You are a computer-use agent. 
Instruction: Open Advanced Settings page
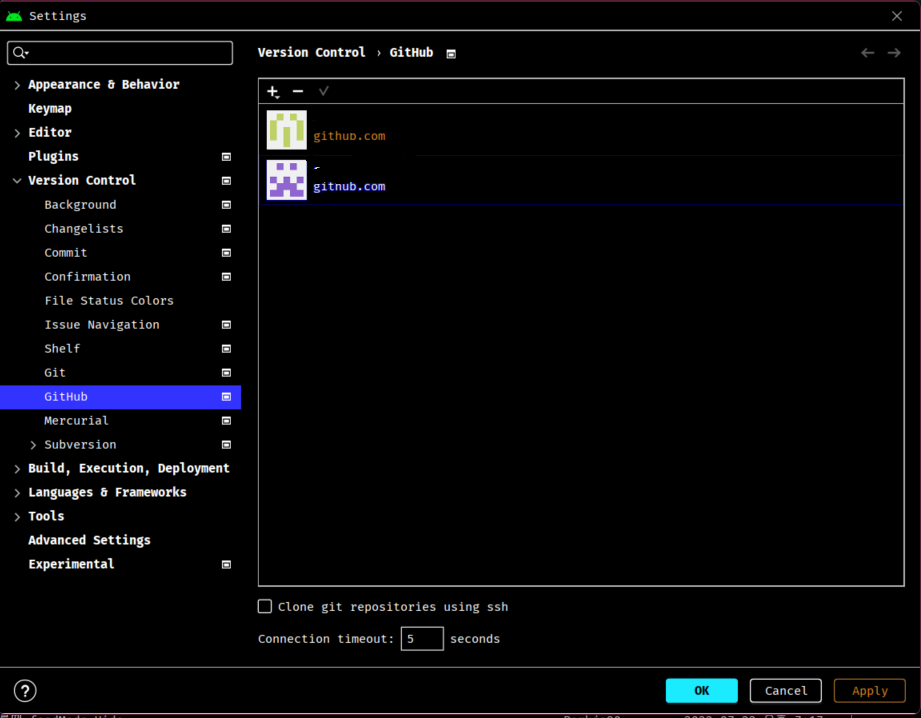(x=89, y=540)
